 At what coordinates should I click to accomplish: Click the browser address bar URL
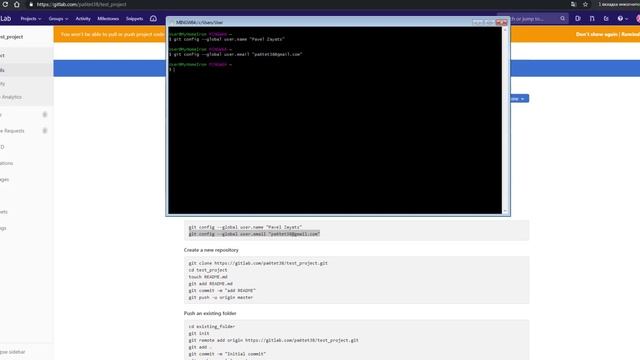tap(82, 4)
